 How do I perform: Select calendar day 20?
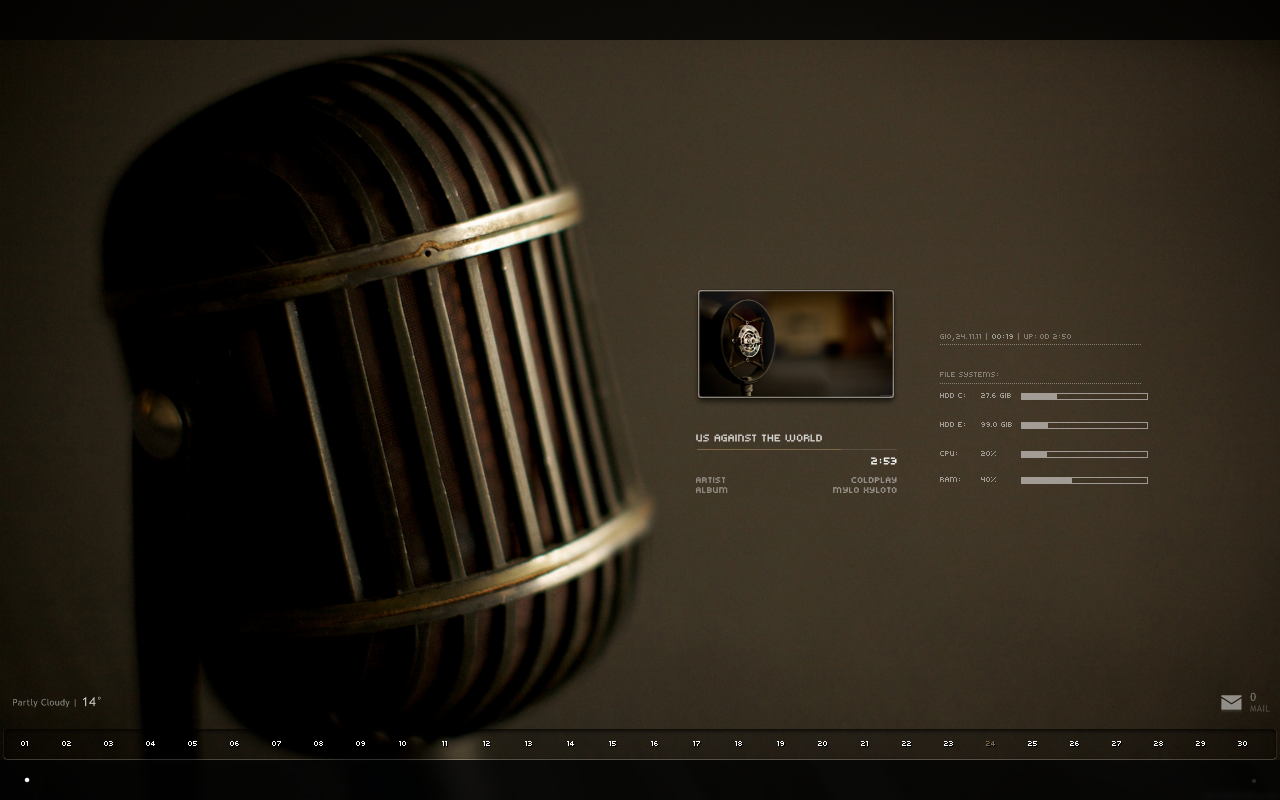point(822,743)
